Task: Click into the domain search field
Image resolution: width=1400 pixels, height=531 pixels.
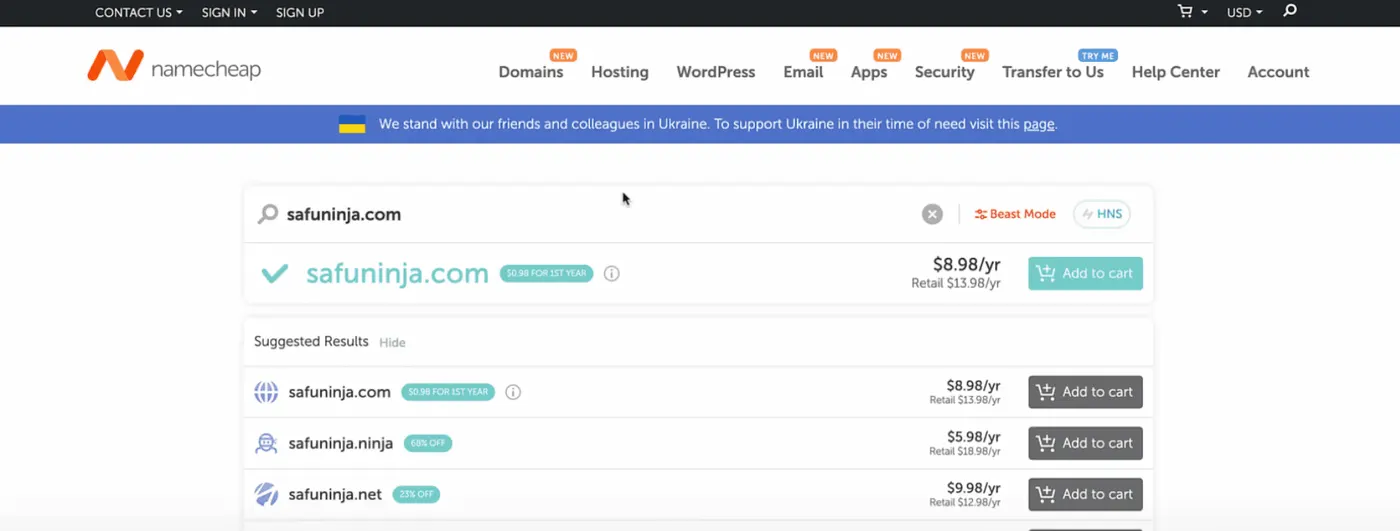Action: (x=600, y=214)
